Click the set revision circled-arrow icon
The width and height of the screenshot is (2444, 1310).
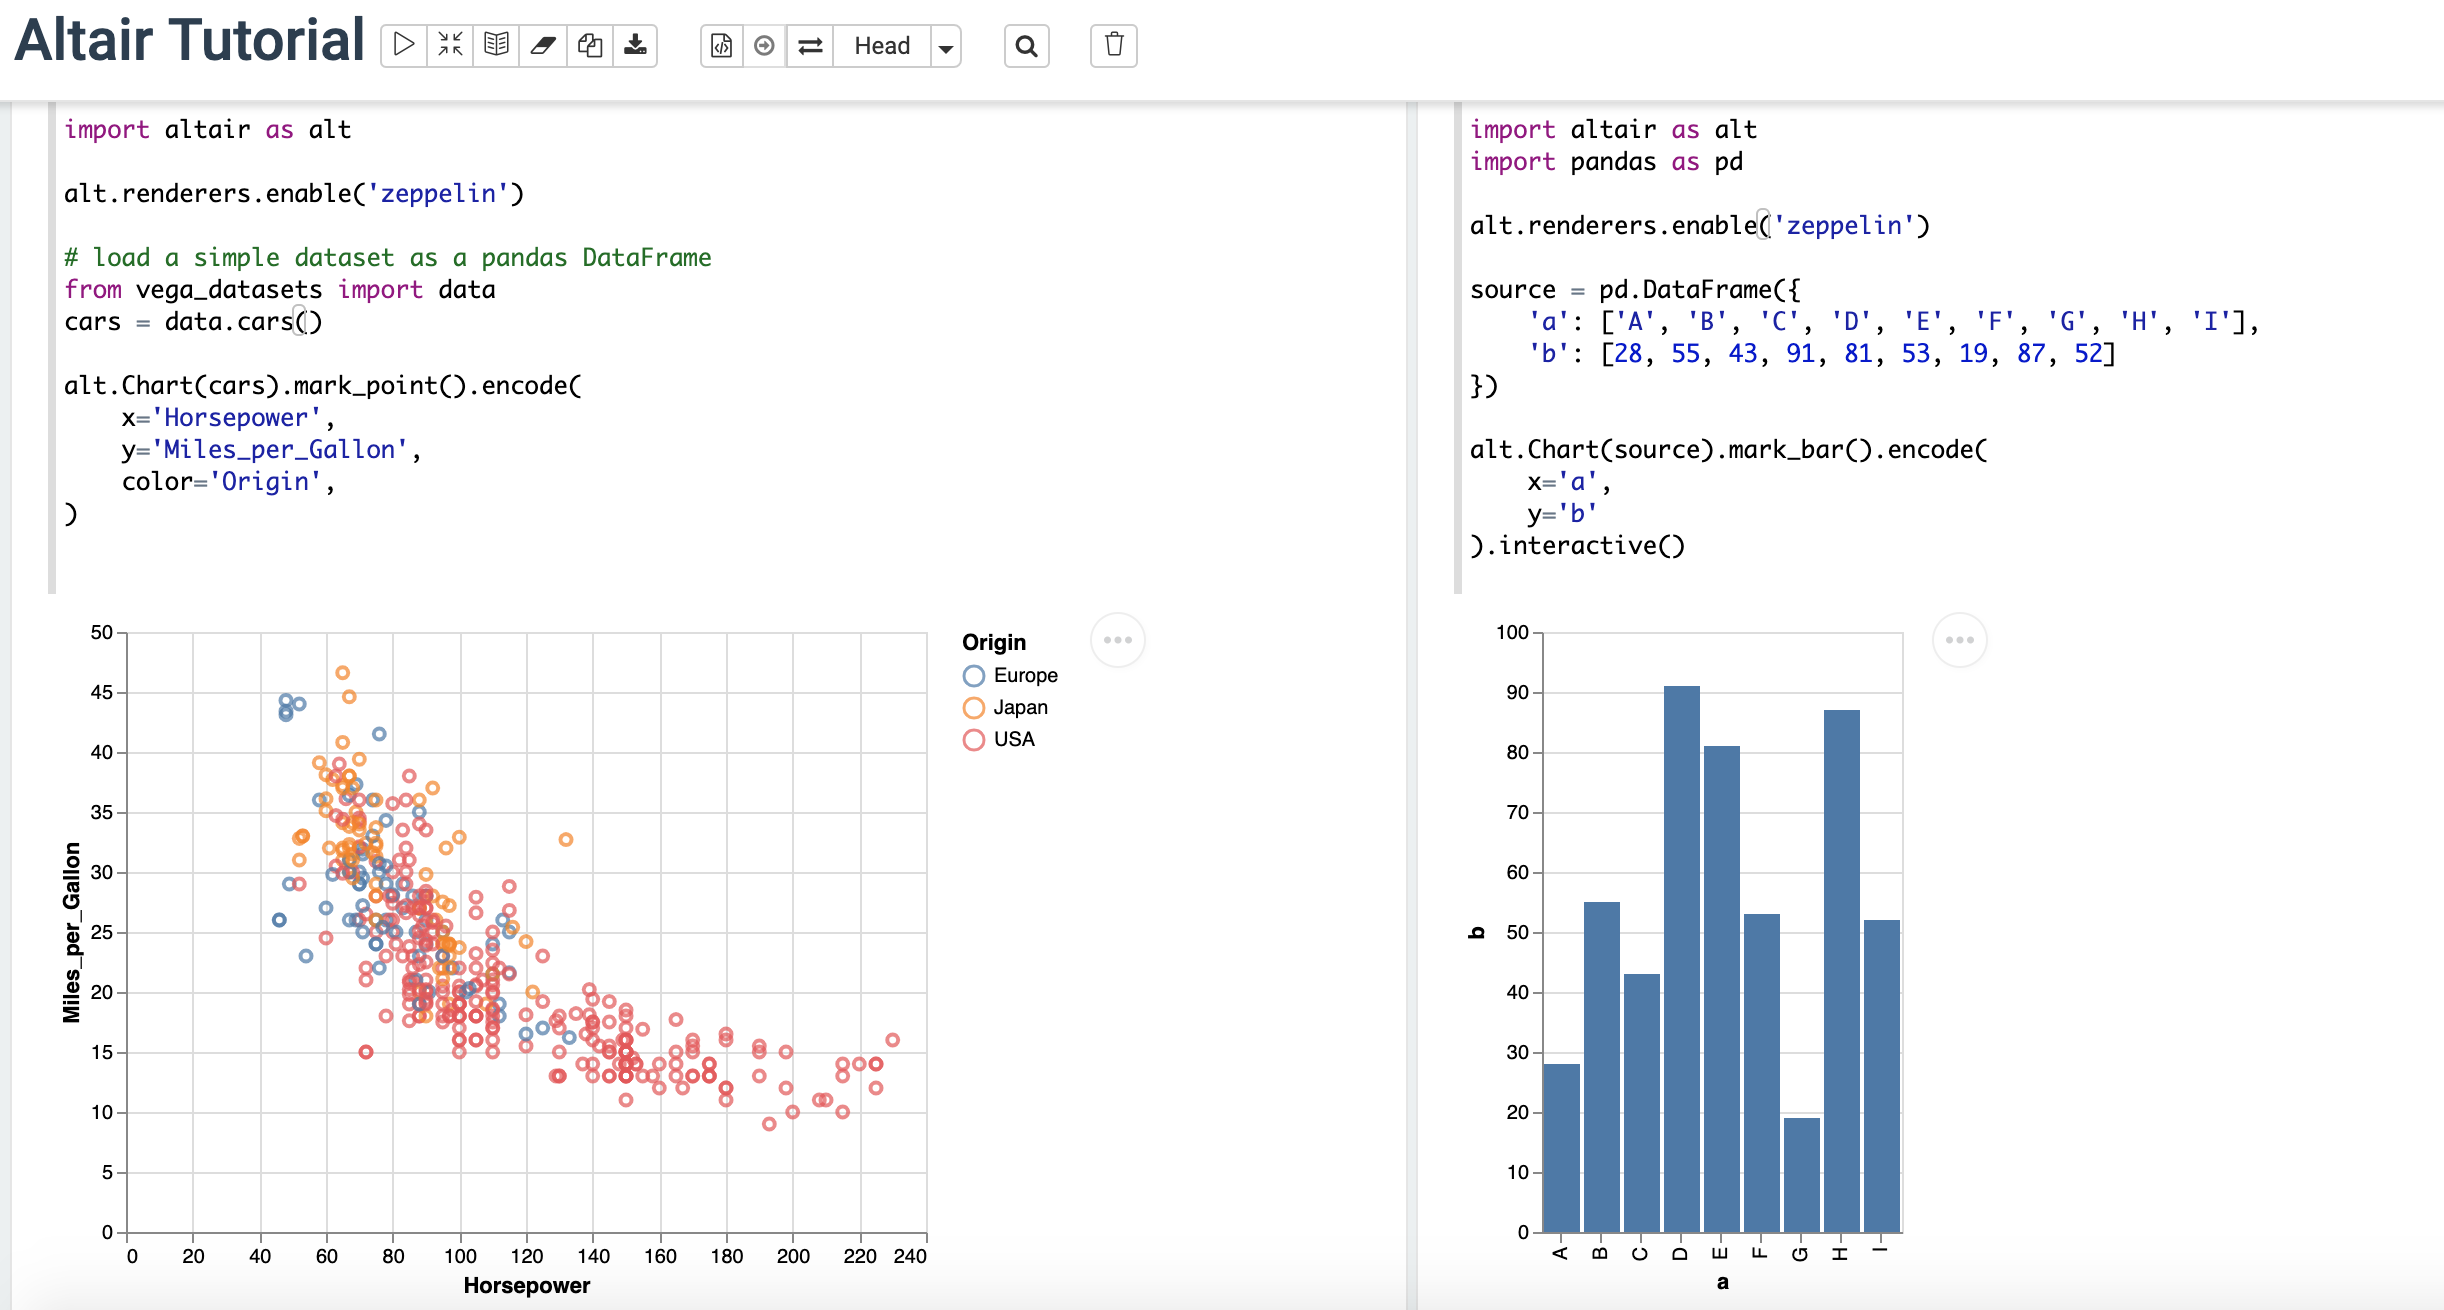click(x=765, y=45)
